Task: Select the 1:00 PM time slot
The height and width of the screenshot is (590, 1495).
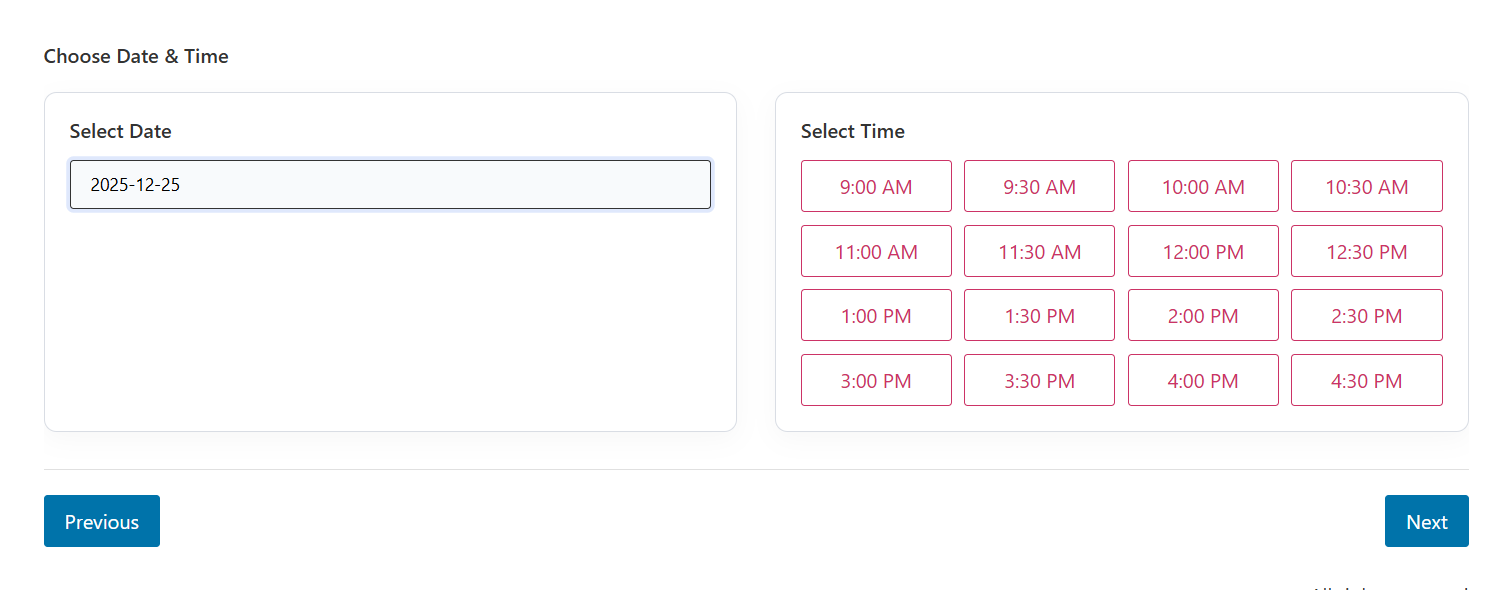Action: [876, 315]
